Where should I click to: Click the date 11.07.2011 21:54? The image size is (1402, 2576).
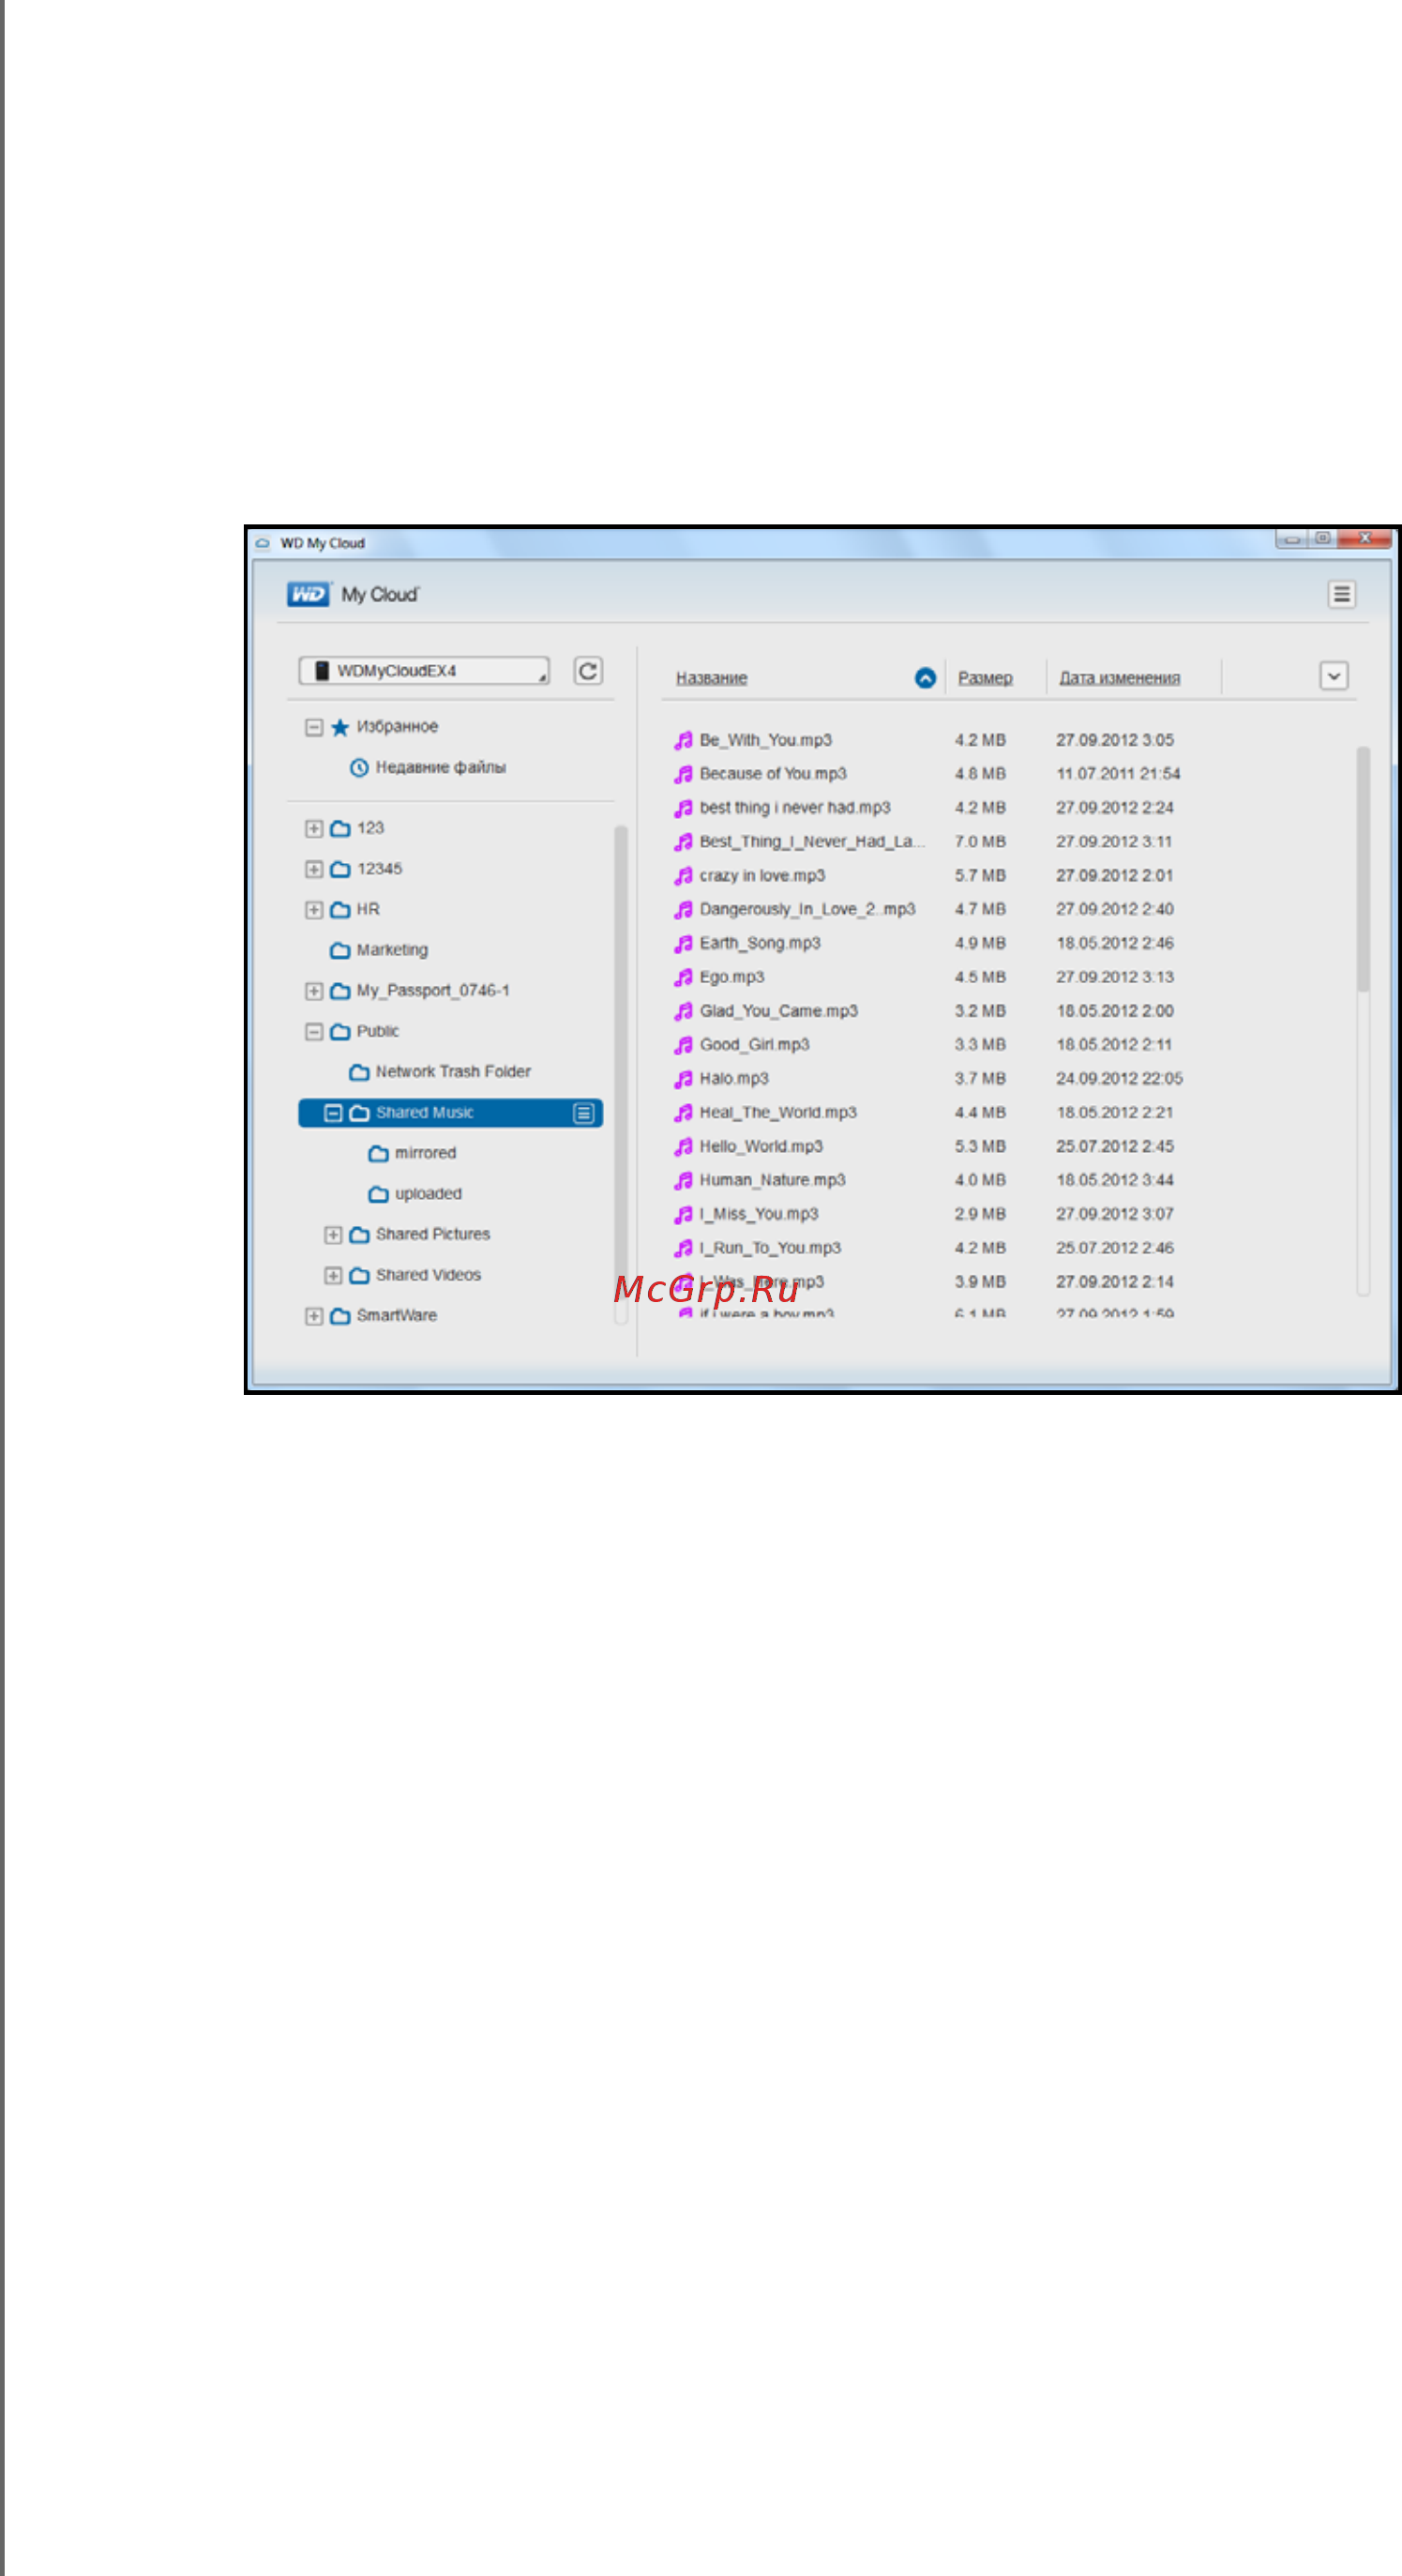[1118, 774]
